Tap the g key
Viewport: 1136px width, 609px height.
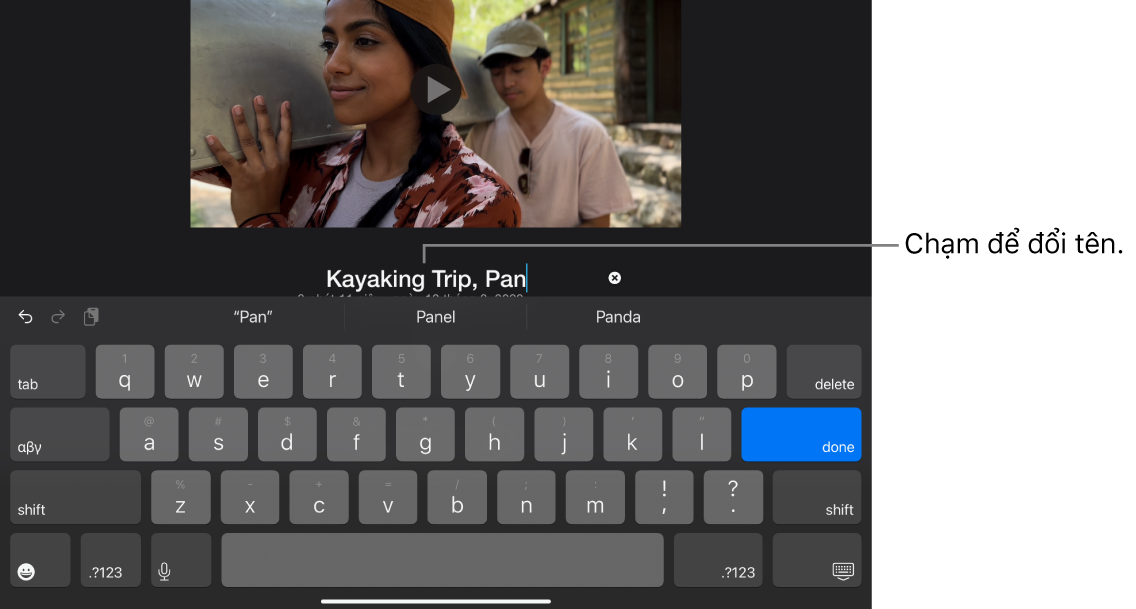[425, 434]
